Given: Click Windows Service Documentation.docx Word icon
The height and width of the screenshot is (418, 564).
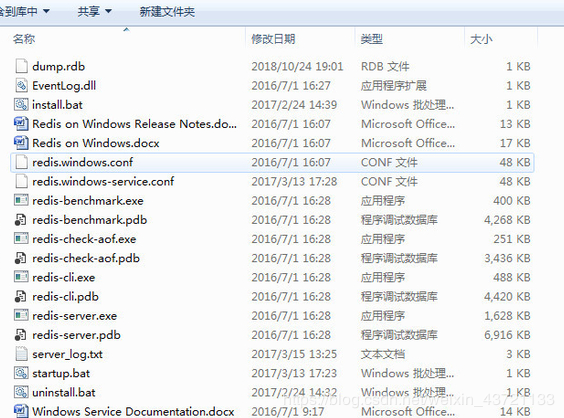Looking at the screenshot, I should pyautogui.click(x=21, y=411).
